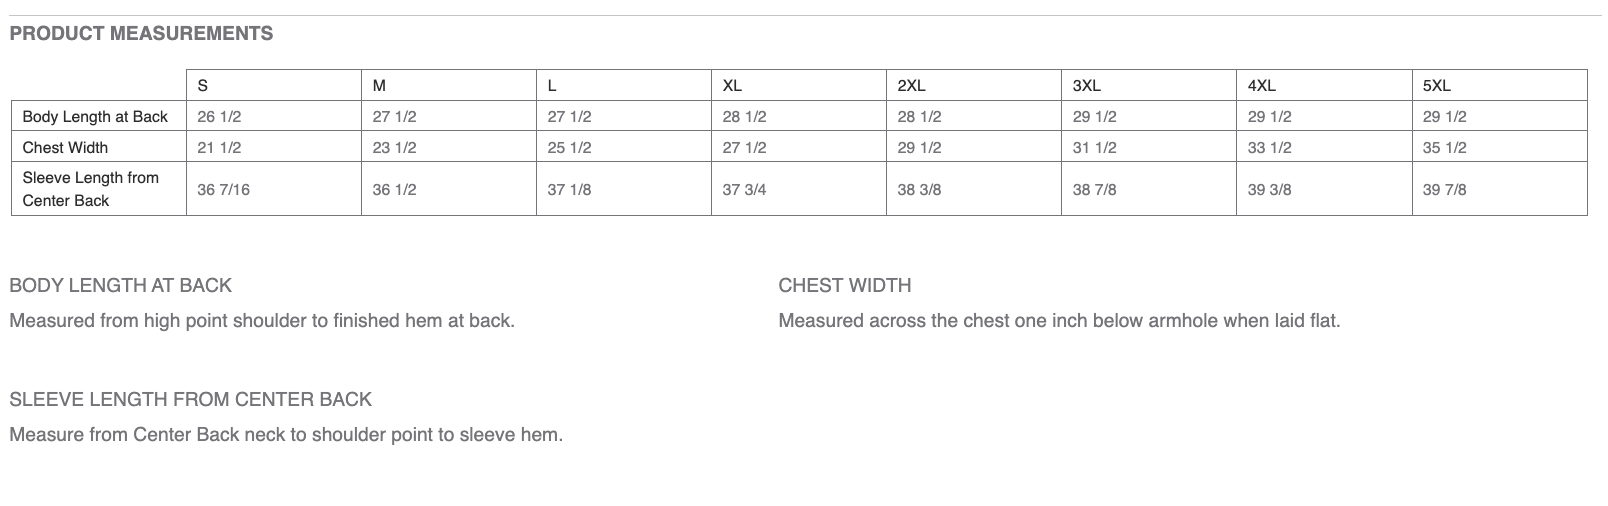Click SLEEVE LENGTH FROM CENTER BACK description heading

click(190, 400)
